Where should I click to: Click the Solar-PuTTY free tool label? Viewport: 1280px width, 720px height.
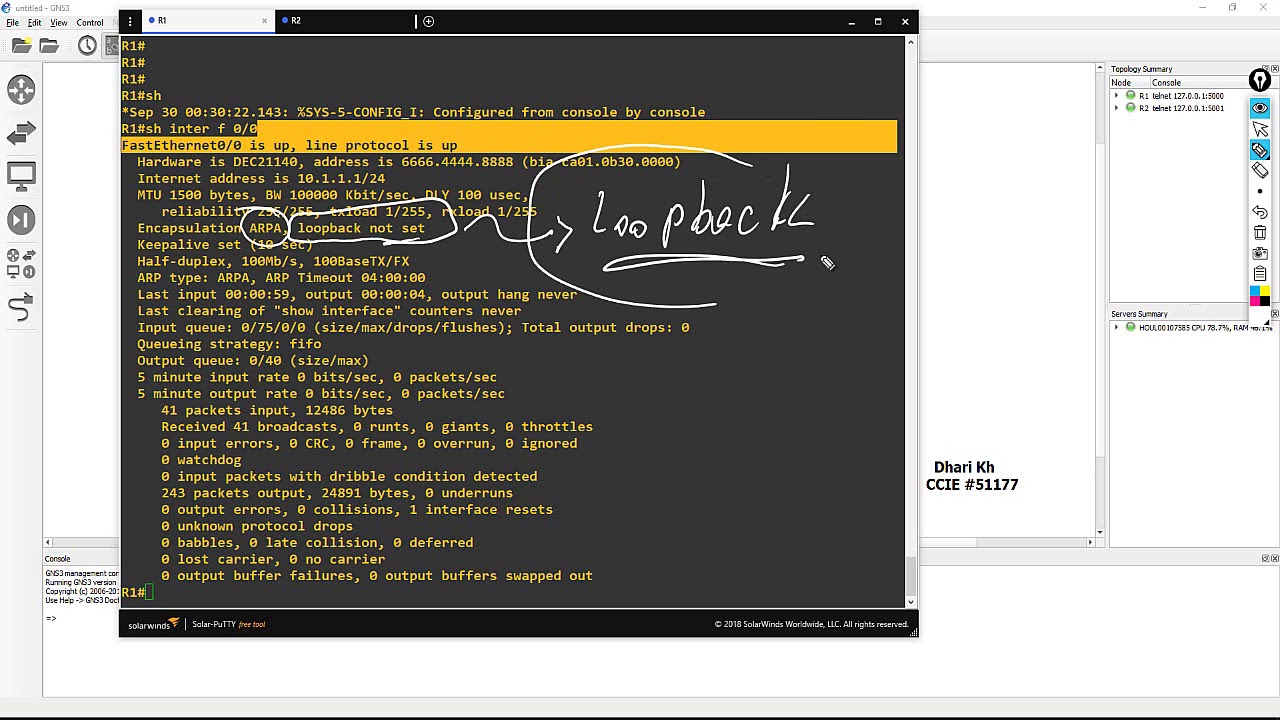229,624
